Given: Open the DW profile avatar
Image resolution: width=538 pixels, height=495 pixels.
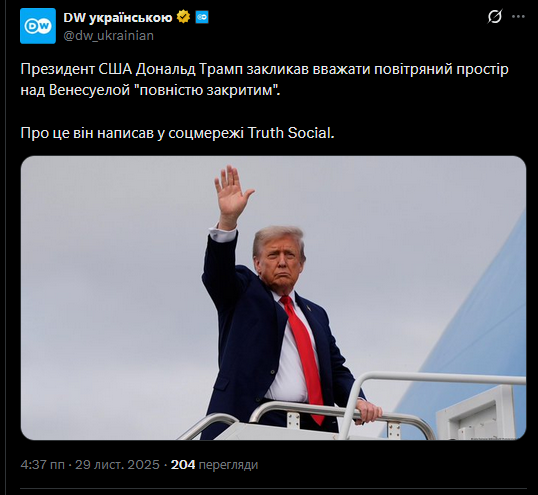Looking at the screenshot, I should coord(38,26).
